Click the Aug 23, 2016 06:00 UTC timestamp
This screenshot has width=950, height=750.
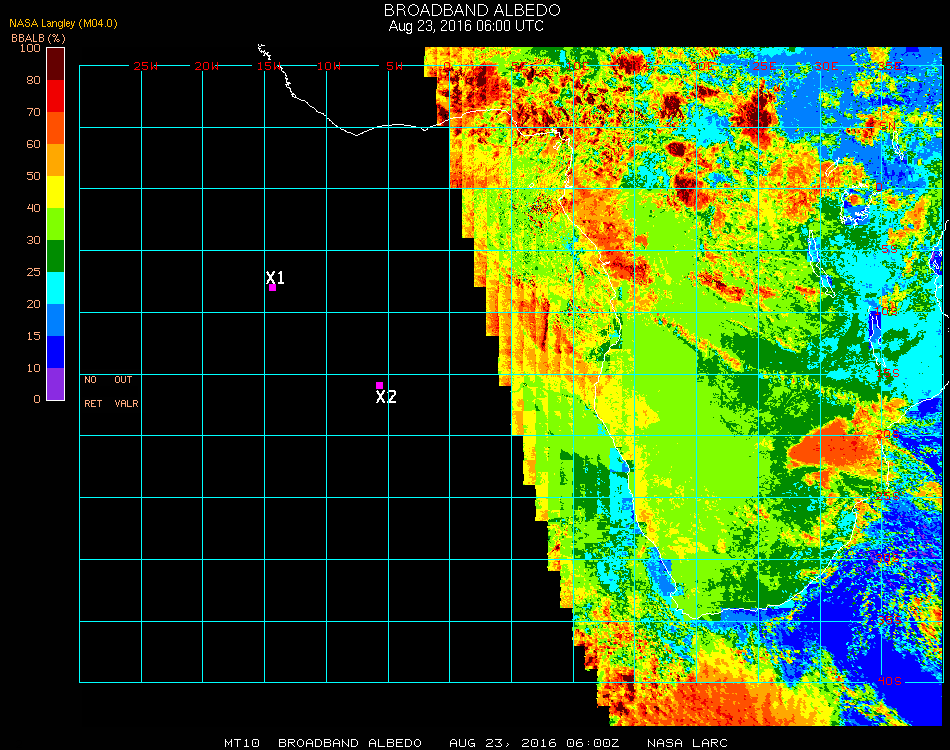coord(466,26)
